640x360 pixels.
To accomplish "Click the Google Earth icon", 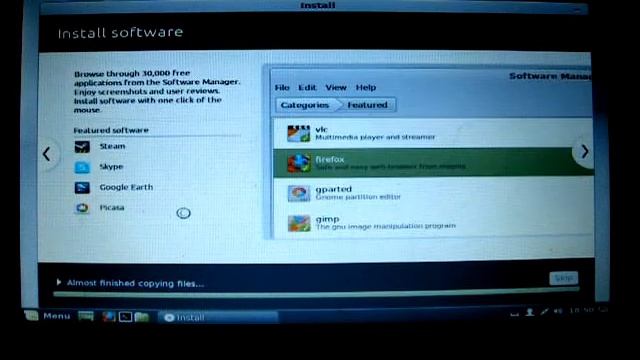I will click(82, 187).
